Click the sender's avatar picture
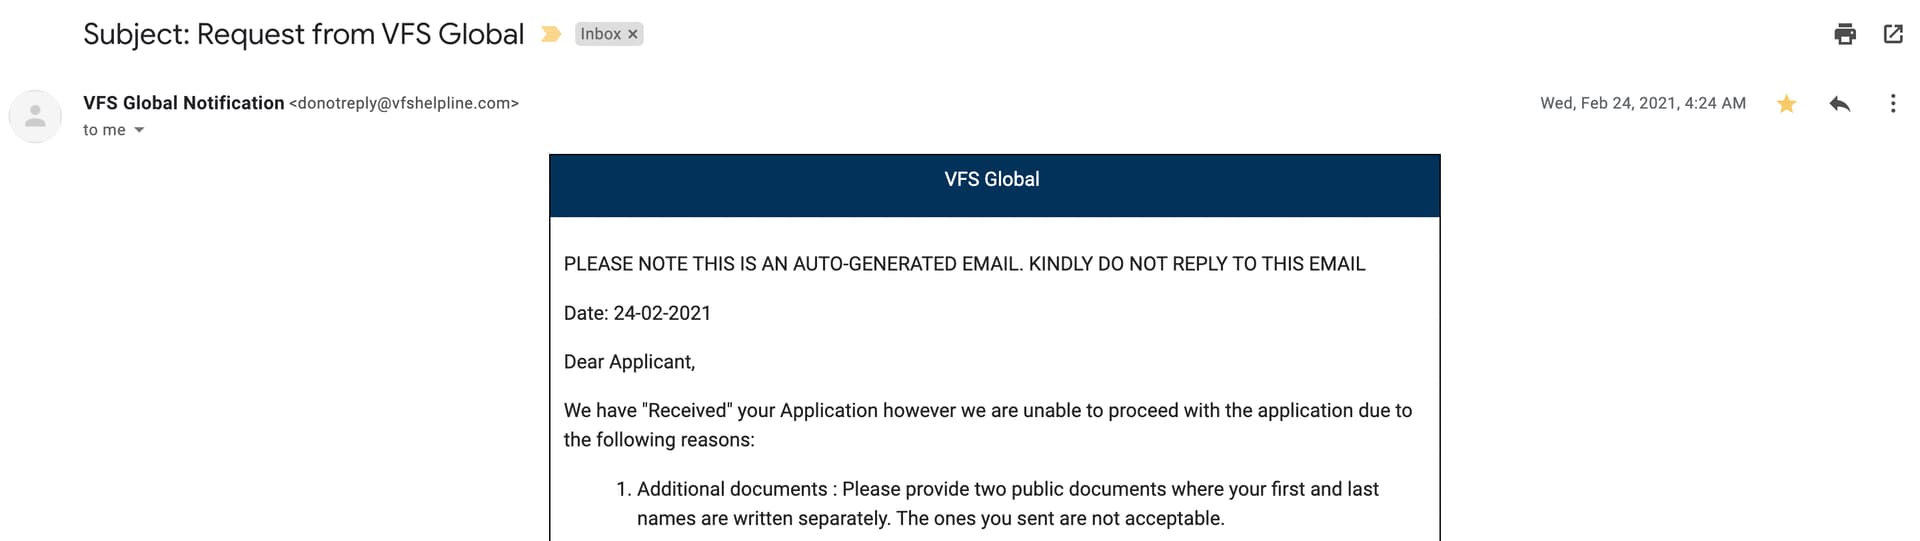1920x541 pixels. point(35,116)
